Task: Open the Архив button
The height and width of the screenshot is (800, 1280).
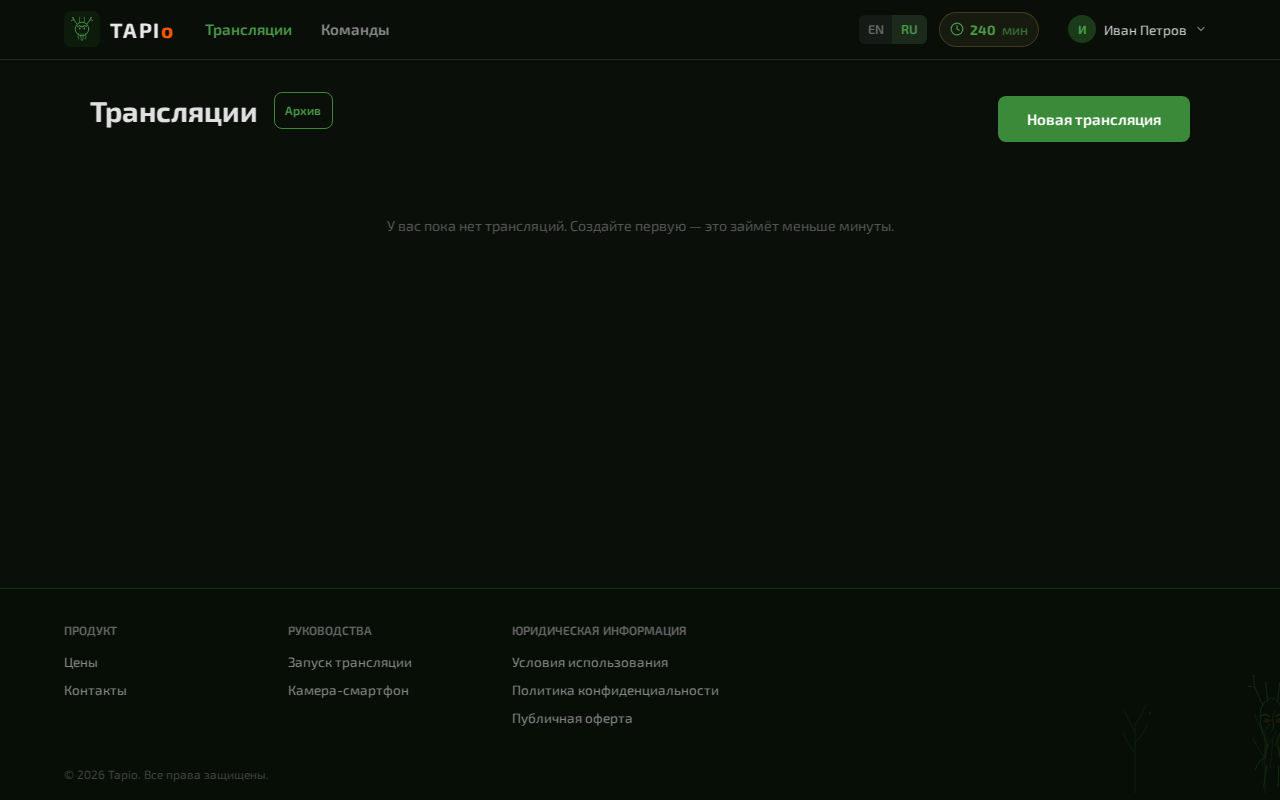Action: click(303, 111)
